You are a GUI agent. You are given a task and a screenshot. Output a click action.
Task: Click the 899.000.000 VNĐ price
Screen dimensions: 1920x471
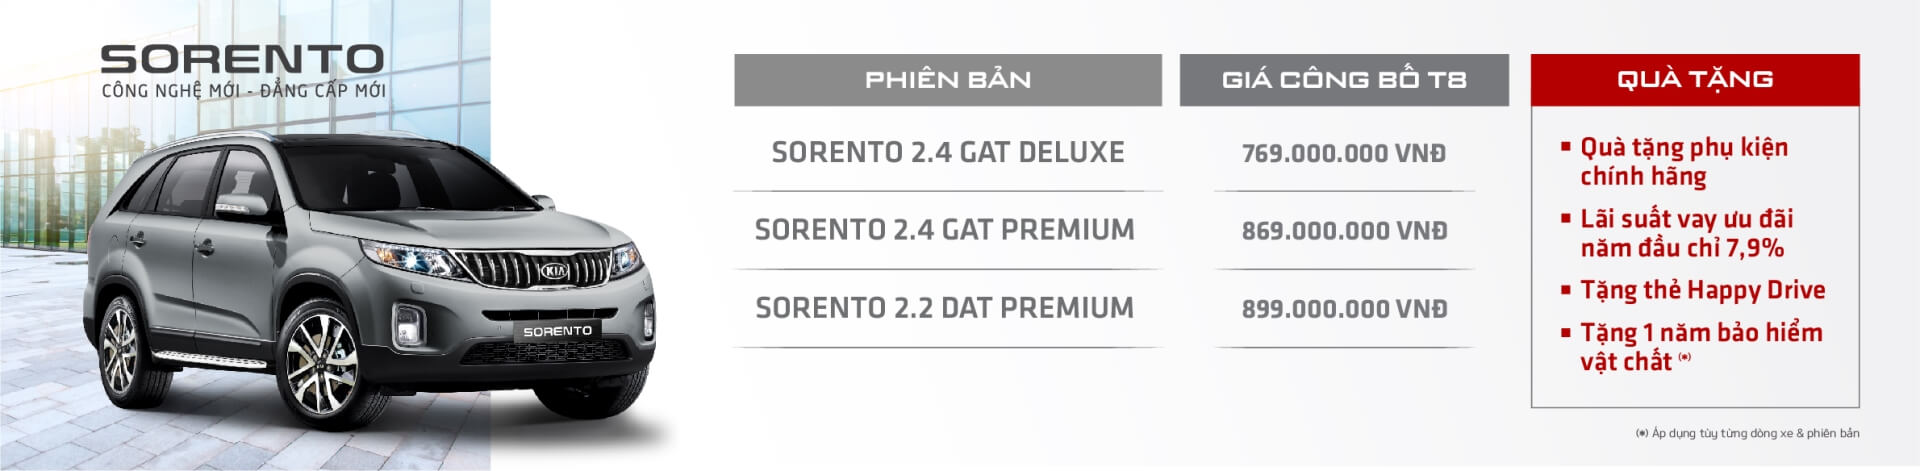click(1344, 309)
